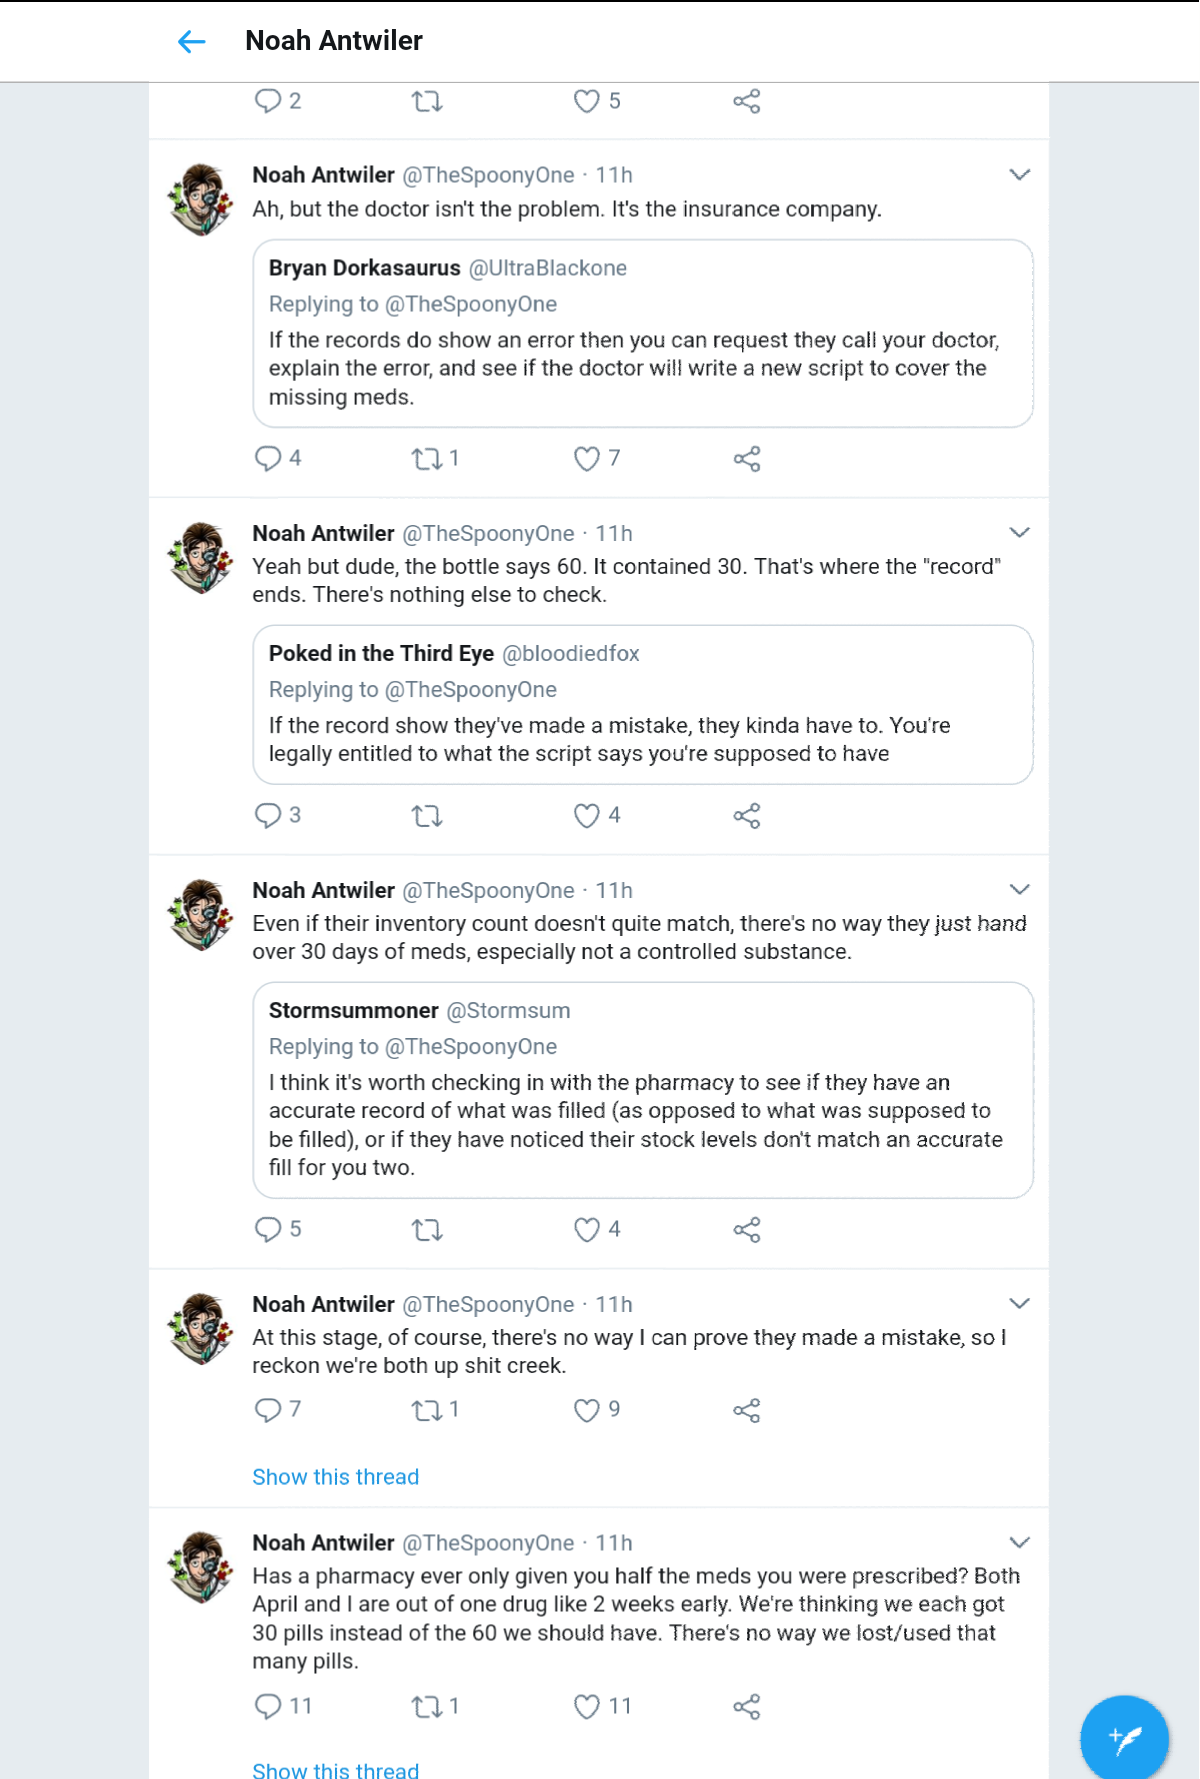This screenshot has height=1779, width=1200.
Task: Compose a new tweet with floating button
Action: click(x=1124, y=1739)
